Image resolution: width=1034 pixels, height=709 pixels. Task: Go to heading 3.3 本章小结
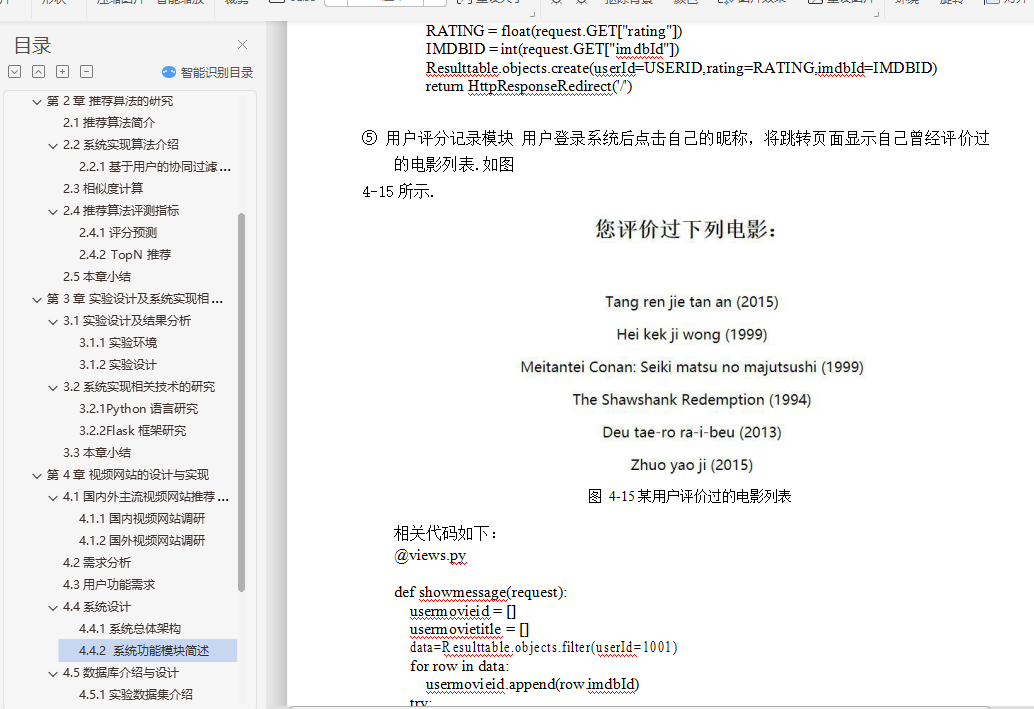pos(97,452)
